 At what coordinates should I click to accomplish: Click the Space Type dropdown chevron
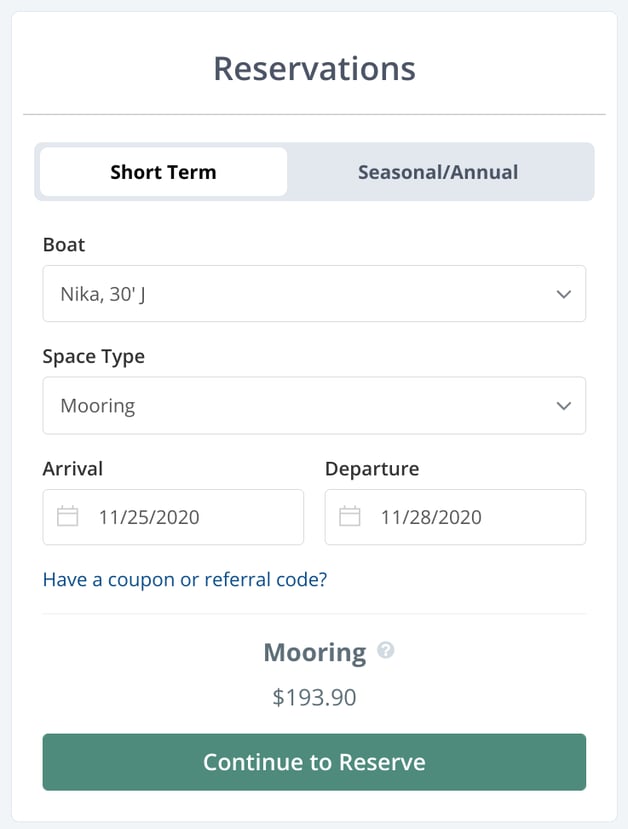(565, 405)
